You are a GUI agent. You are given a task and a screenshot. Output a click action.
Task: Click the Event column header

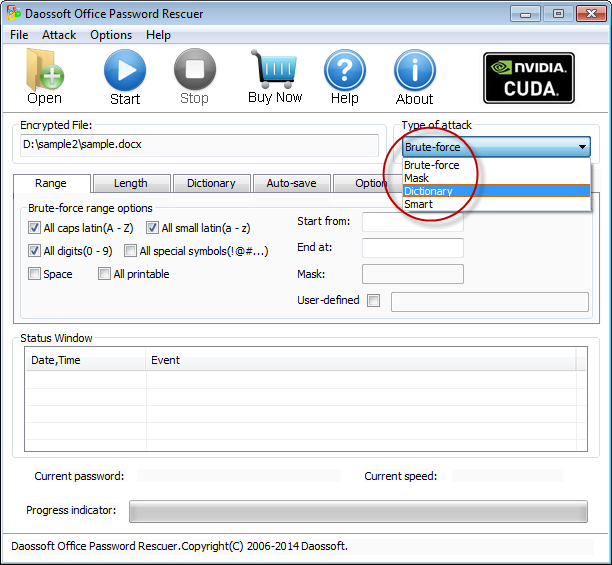361,360
